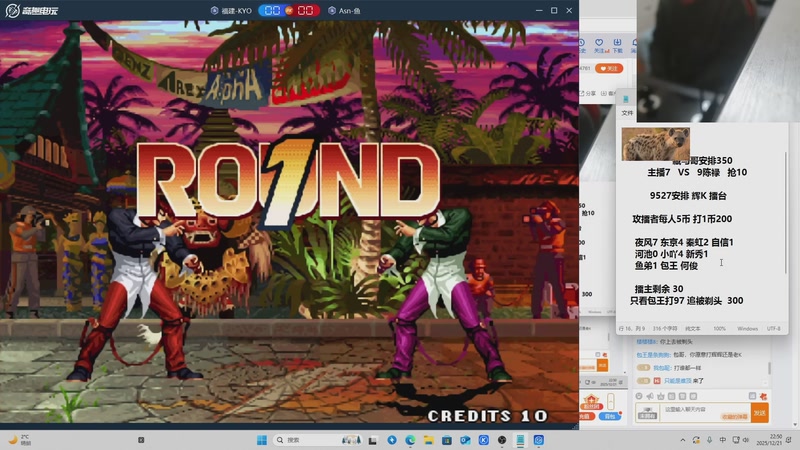Viewport: 800px width, 450px height.
Task: Click the microphone tray icon
Action: point(709,440)
